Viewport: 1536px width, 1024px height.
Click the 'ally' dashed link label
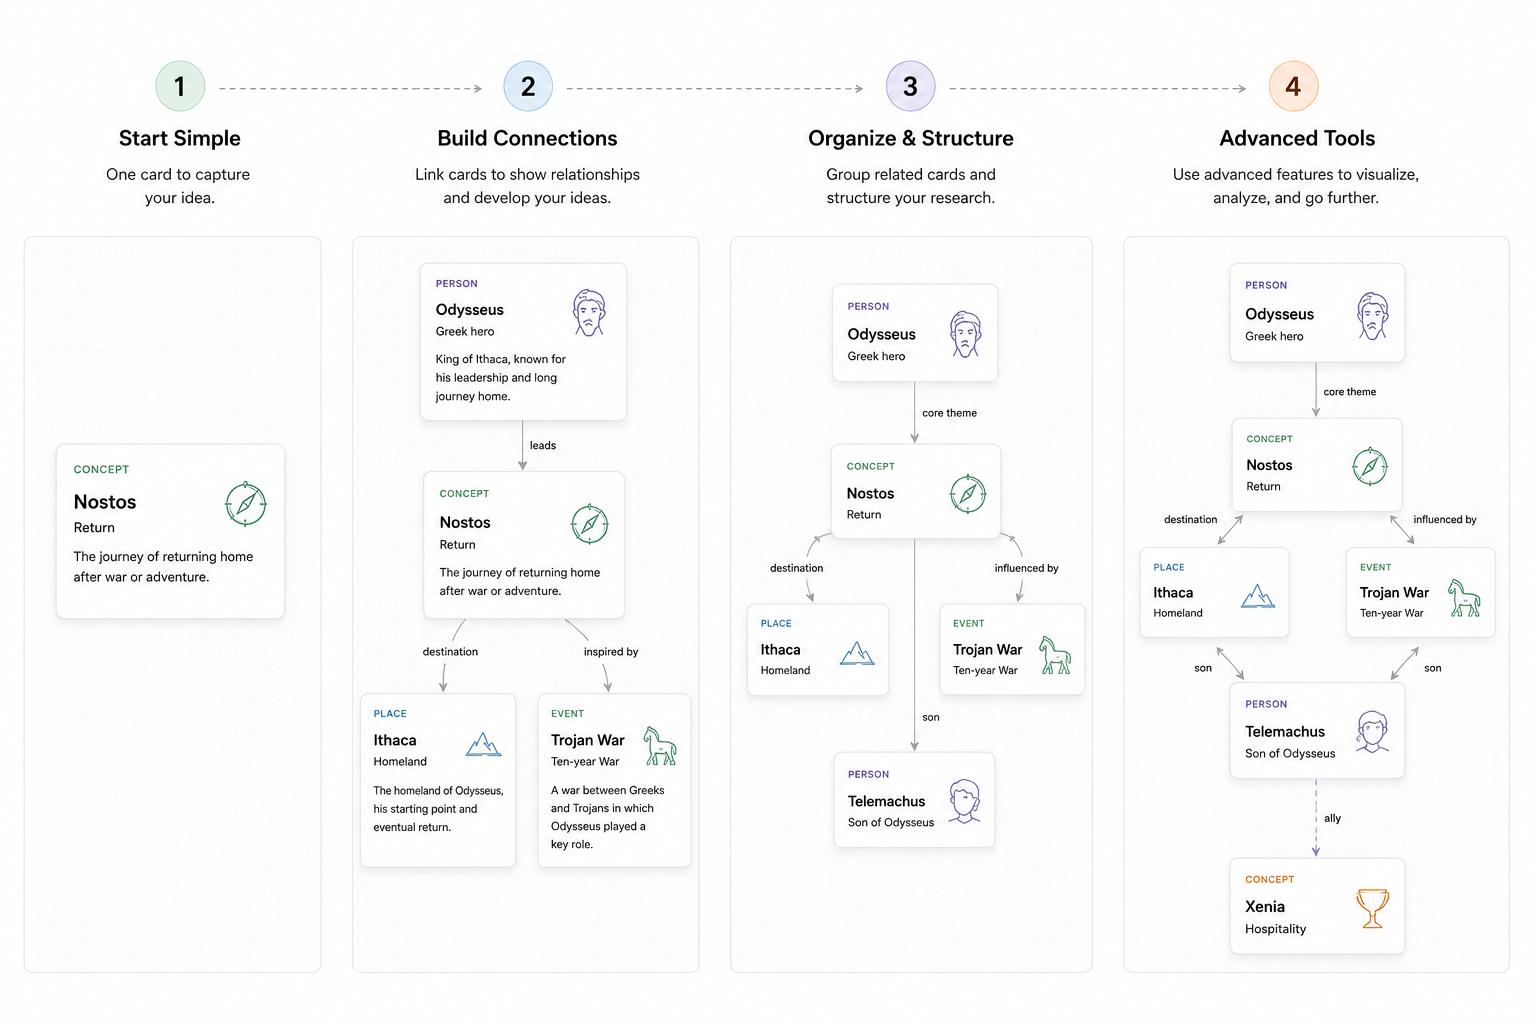coord(1332,818)
